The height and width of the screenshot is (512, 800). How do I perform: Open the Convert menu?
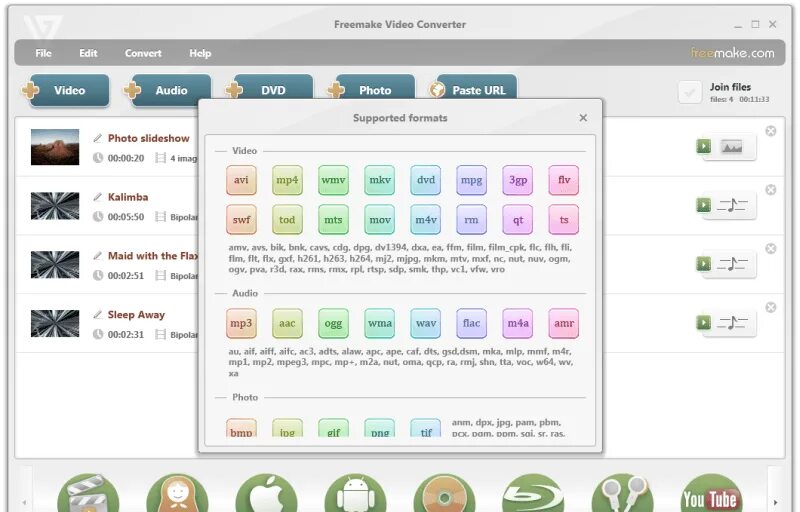[143, 53]
